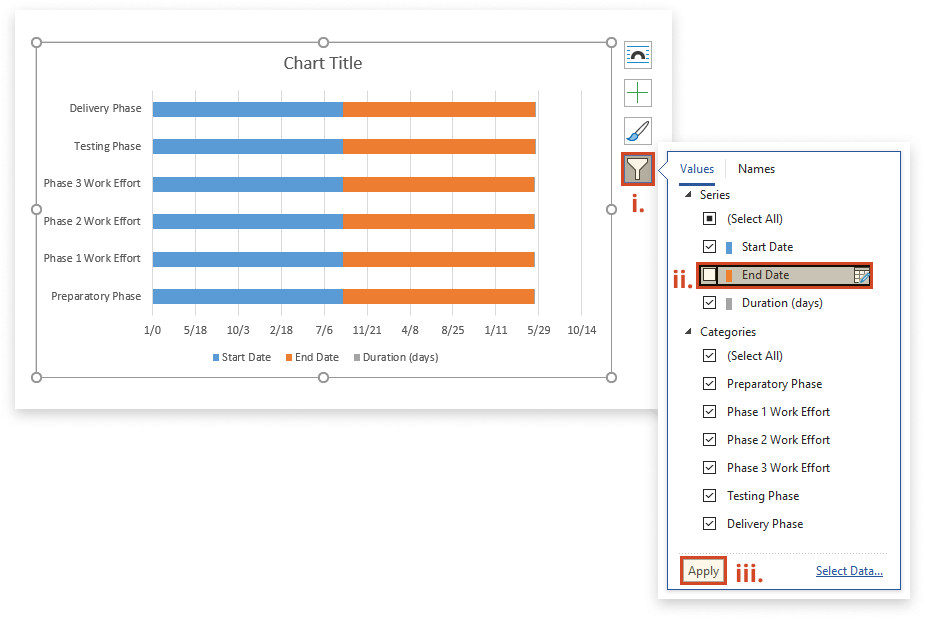
Task: Click the Chart Elements plus icon
Action: point(637,93)
